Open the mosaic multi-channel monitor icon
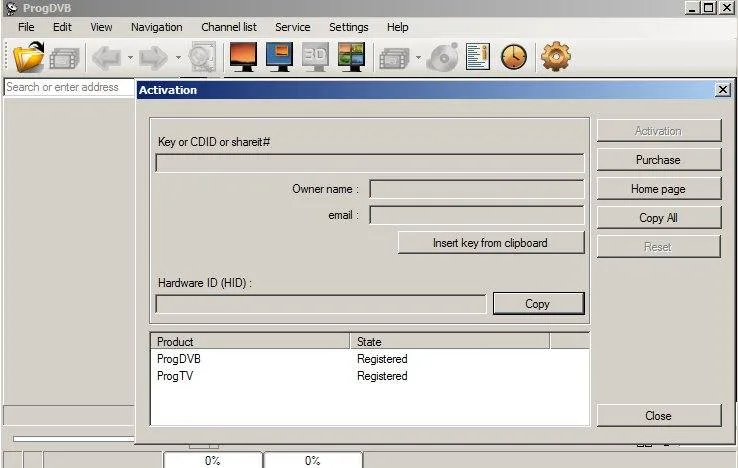The width and height of the screenshot is (738, 468). tap(351, 57)
